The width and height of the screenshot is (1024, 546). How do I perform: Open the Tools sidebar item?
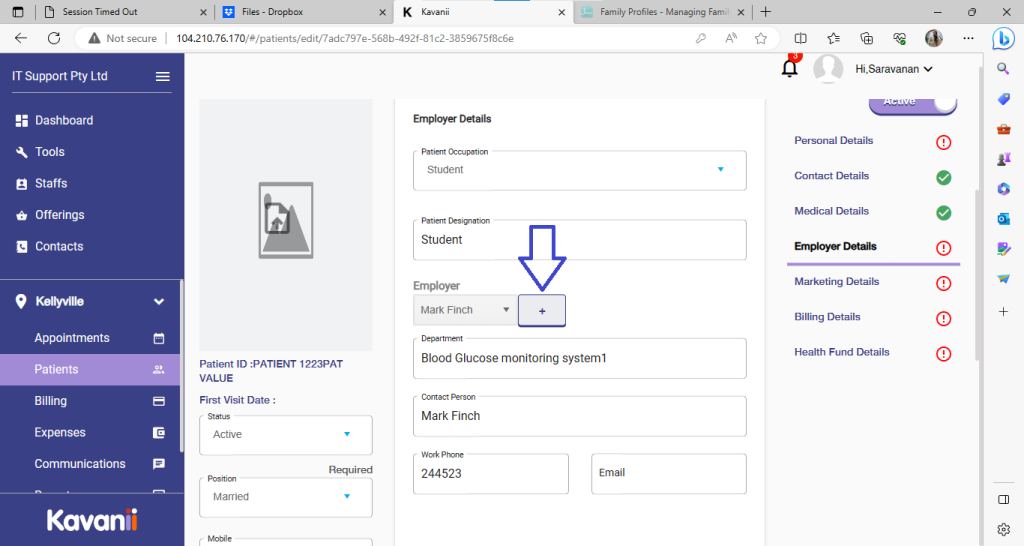point(49,152)
